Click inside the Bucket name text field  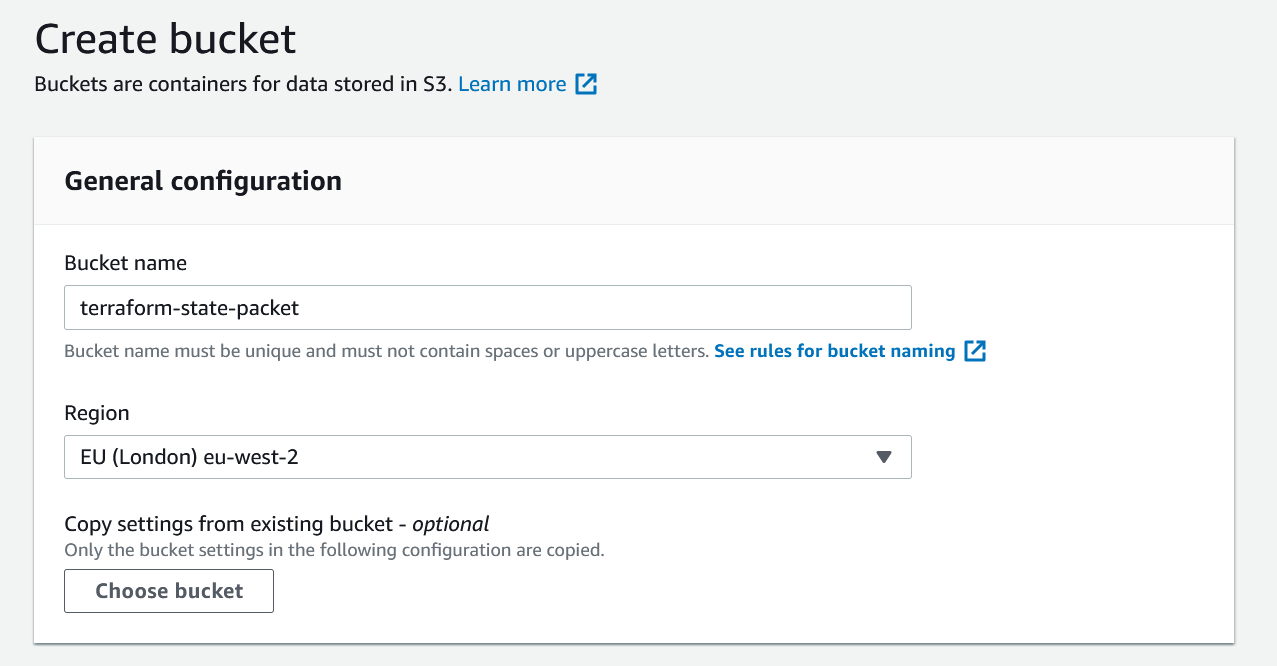pos(487,307)
